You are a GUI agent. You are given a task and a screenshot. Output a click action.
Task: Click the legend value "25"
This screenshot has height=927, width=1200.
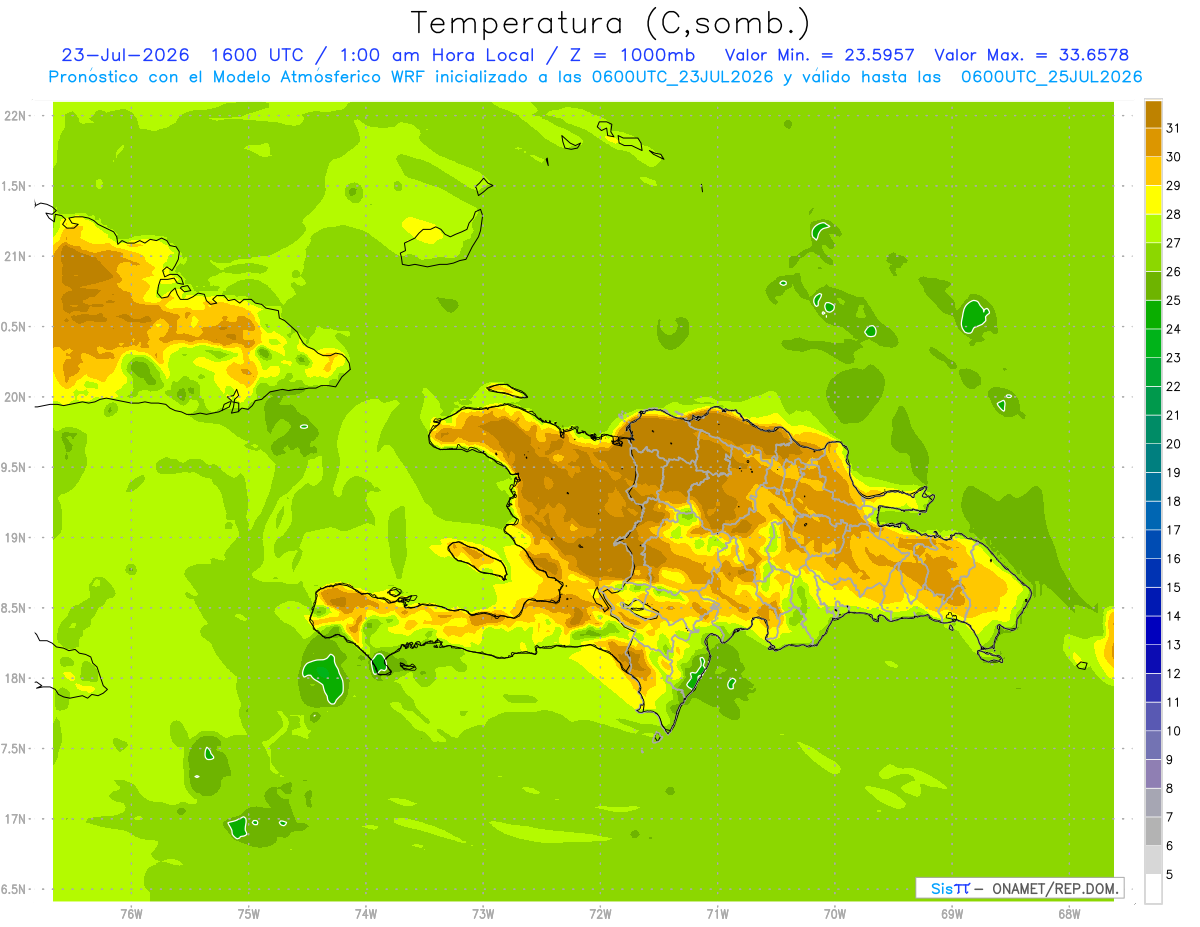pyautogui.click(x=1174, y=300)
